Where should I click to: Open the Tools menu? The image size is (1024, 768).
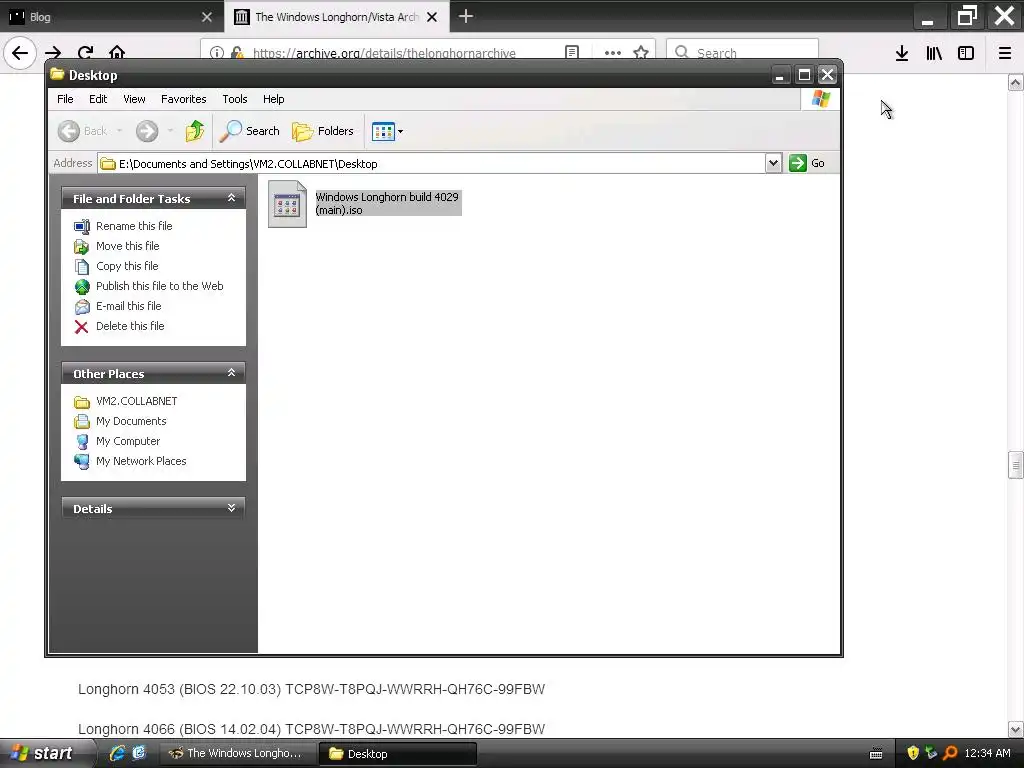tap(234, 99)
